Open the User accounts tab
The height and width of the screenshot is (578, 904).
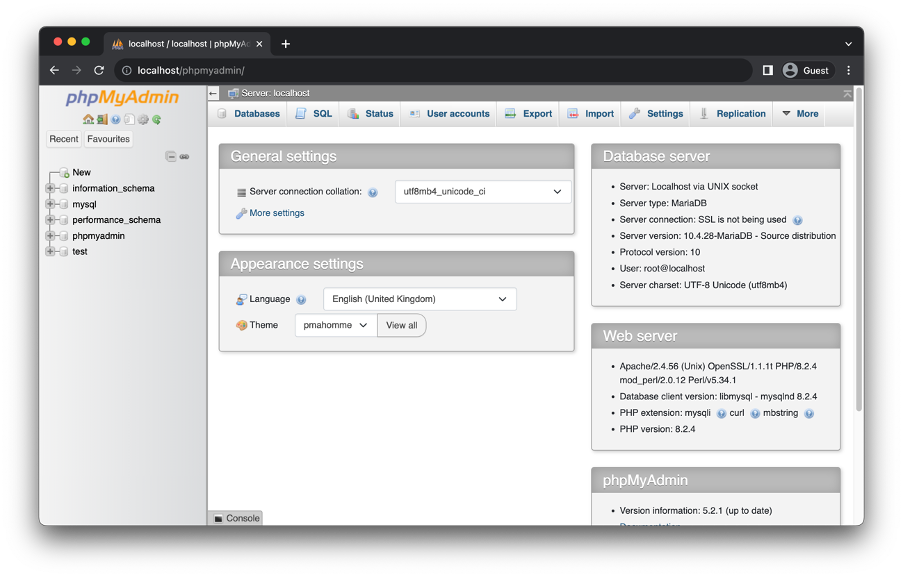[x=450, y=114]
